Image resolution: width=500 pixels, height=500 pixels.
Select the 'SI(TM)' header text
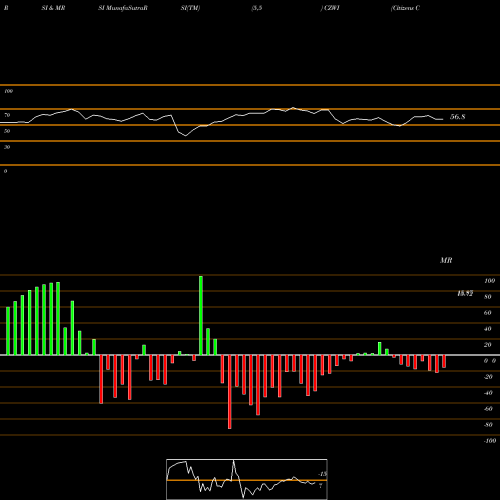190,8
